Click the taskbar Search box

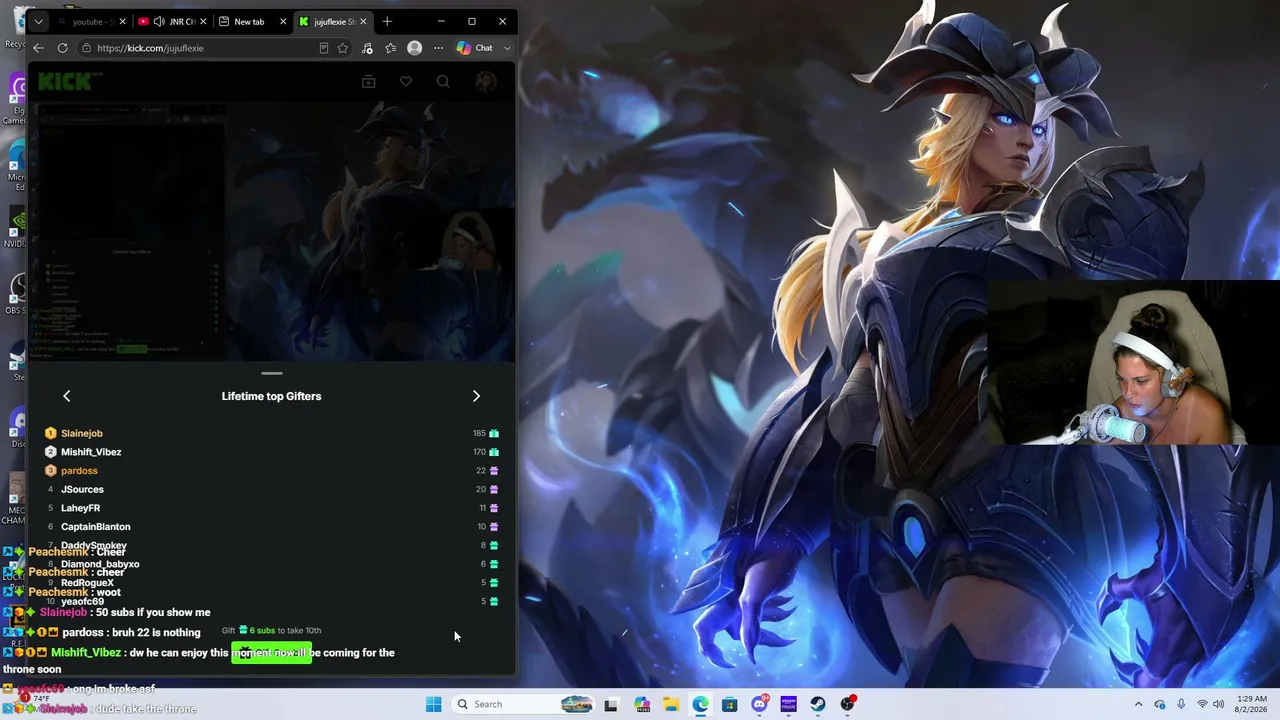(x=524, y=704)
